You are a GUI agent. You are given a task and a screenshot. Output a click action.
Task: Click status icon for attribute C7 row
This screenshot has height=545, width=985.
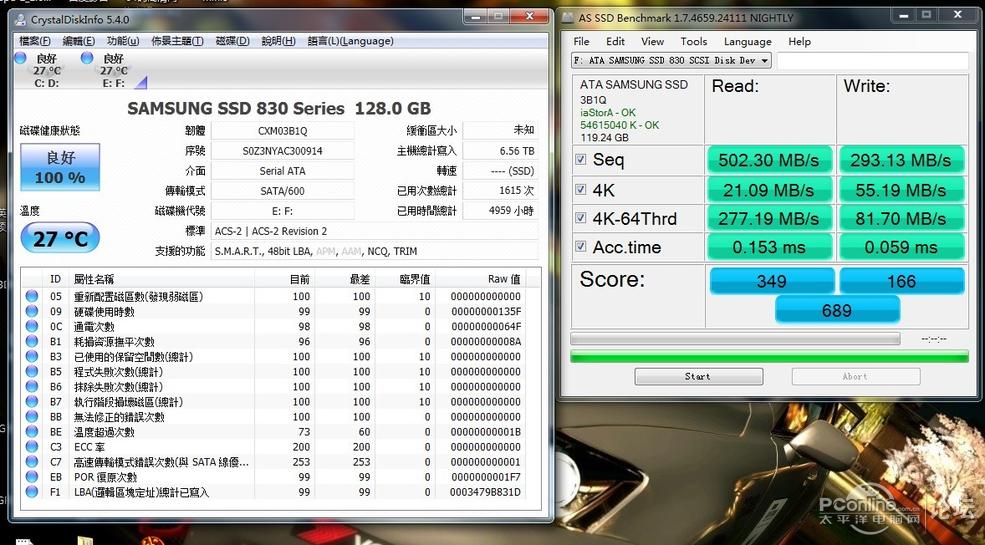click(31, 462)
